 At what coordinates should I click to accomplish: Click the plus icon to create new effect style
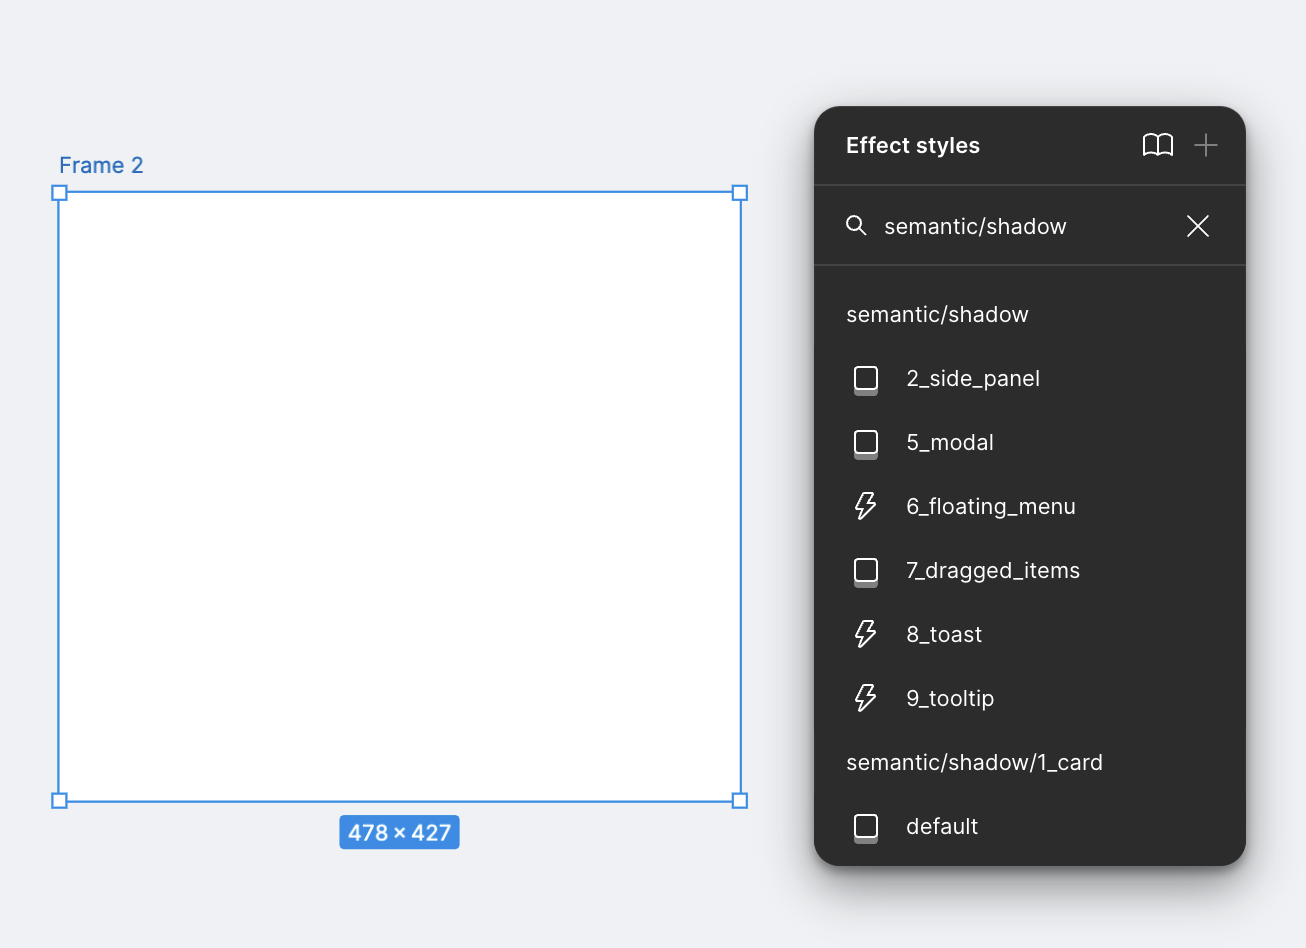1205,145
